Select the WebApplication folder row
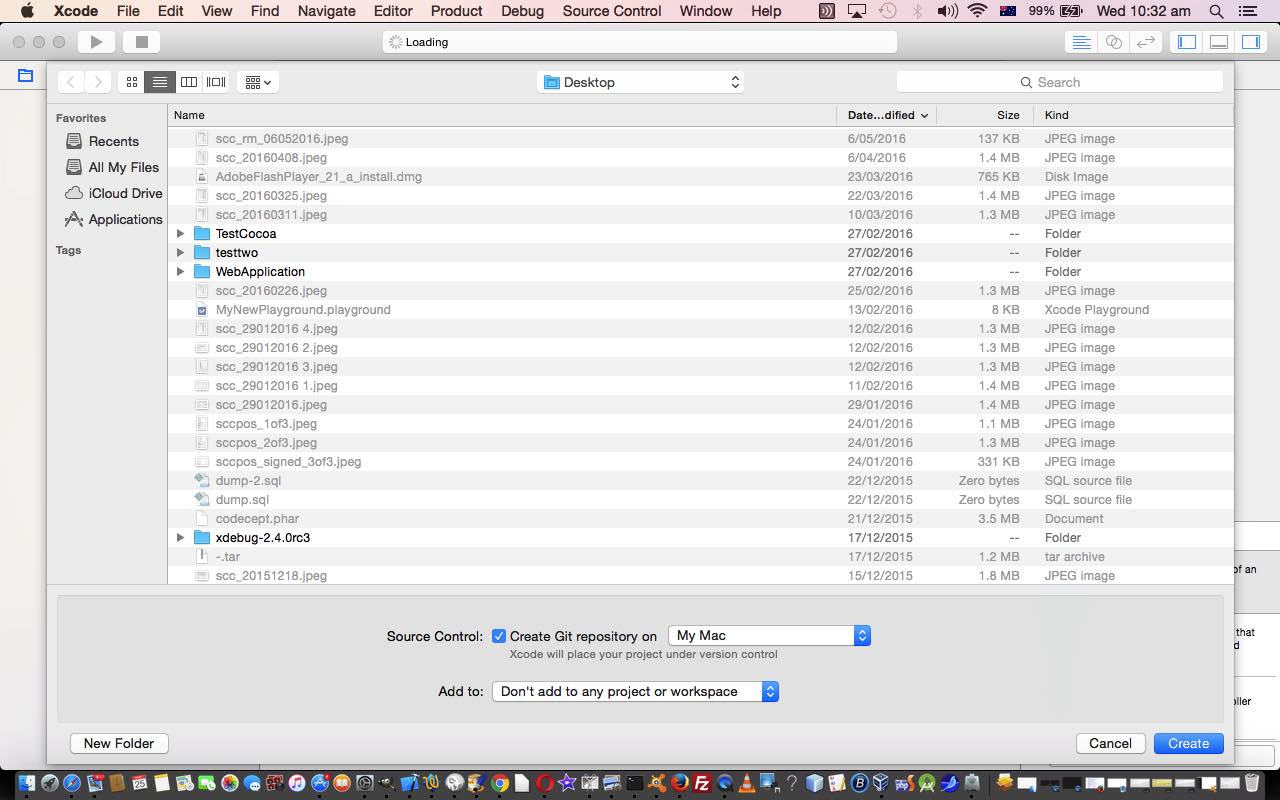Image resolution: width=1280 pixels, height=800 pixels. 700,272
